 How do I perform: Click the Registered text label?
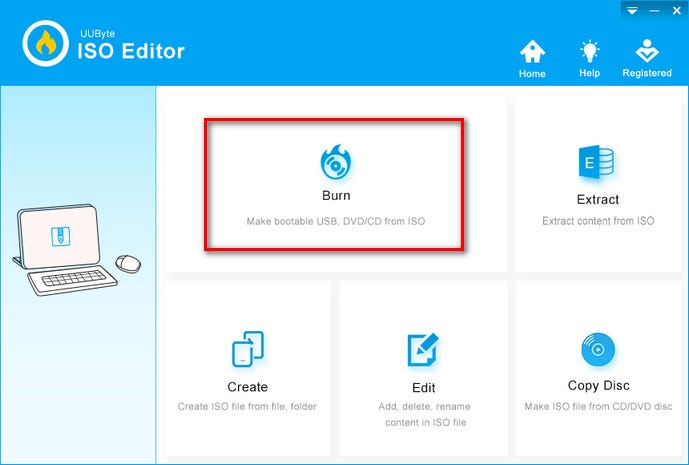pyautogui.click(x=647, y=73)
